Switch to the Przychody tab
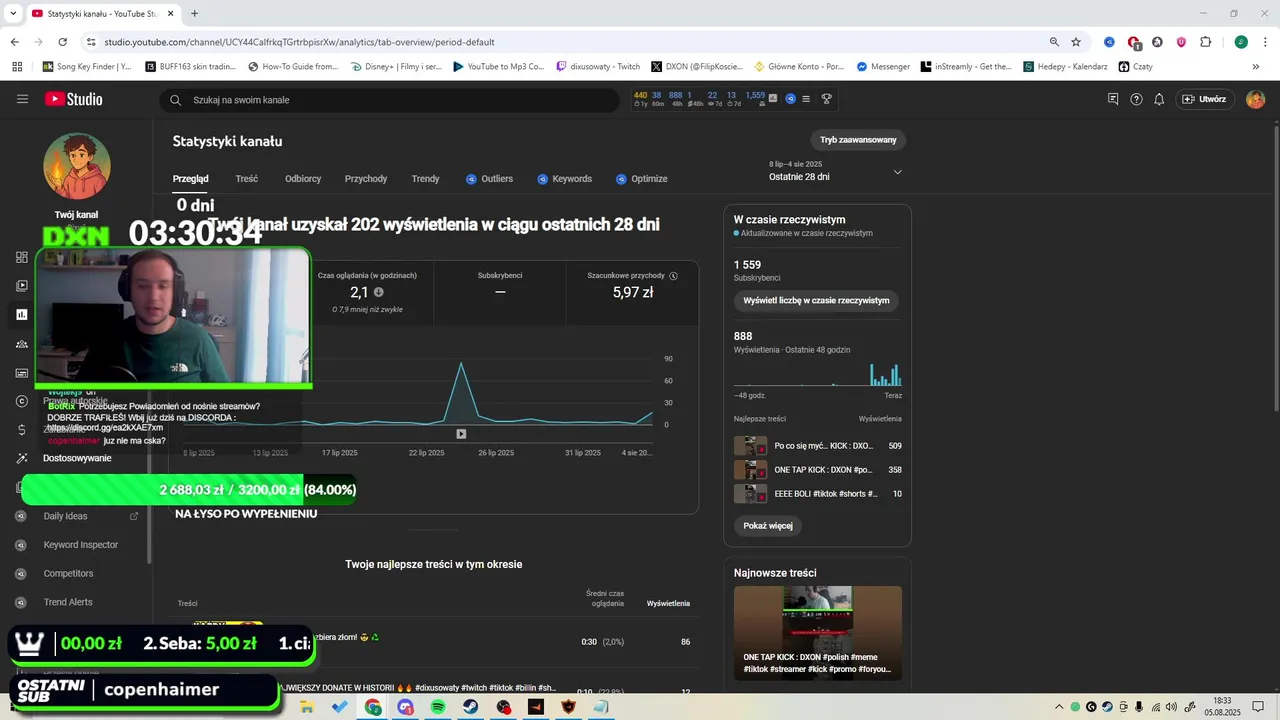The height and width of the screenshot is (720, 1280). coord(366,179)
